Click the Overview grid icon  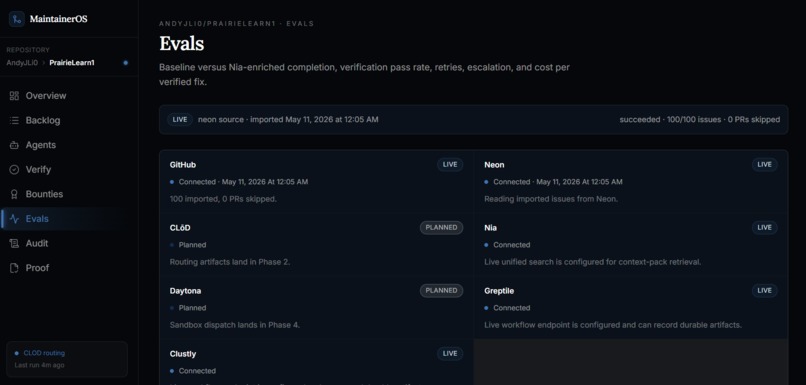14,96
